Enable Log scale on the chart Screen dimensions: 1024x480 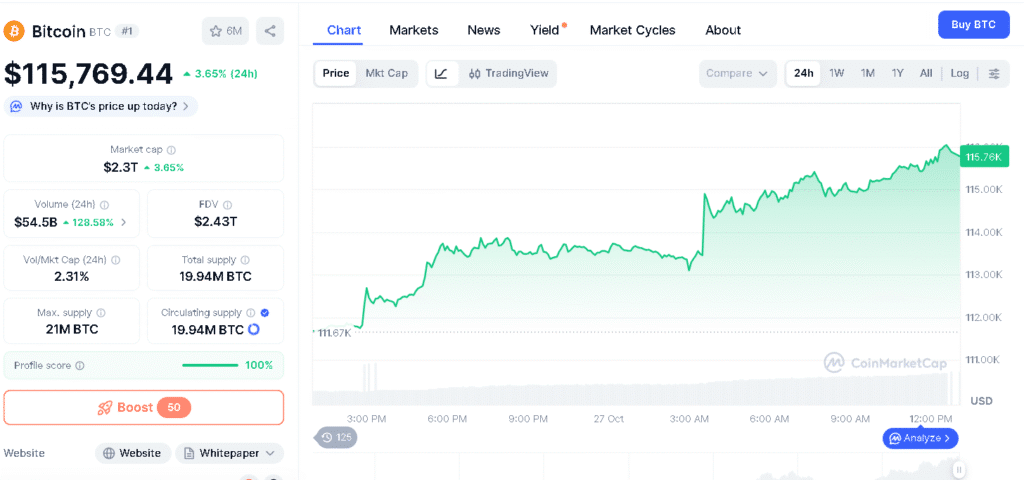point(960,73)
